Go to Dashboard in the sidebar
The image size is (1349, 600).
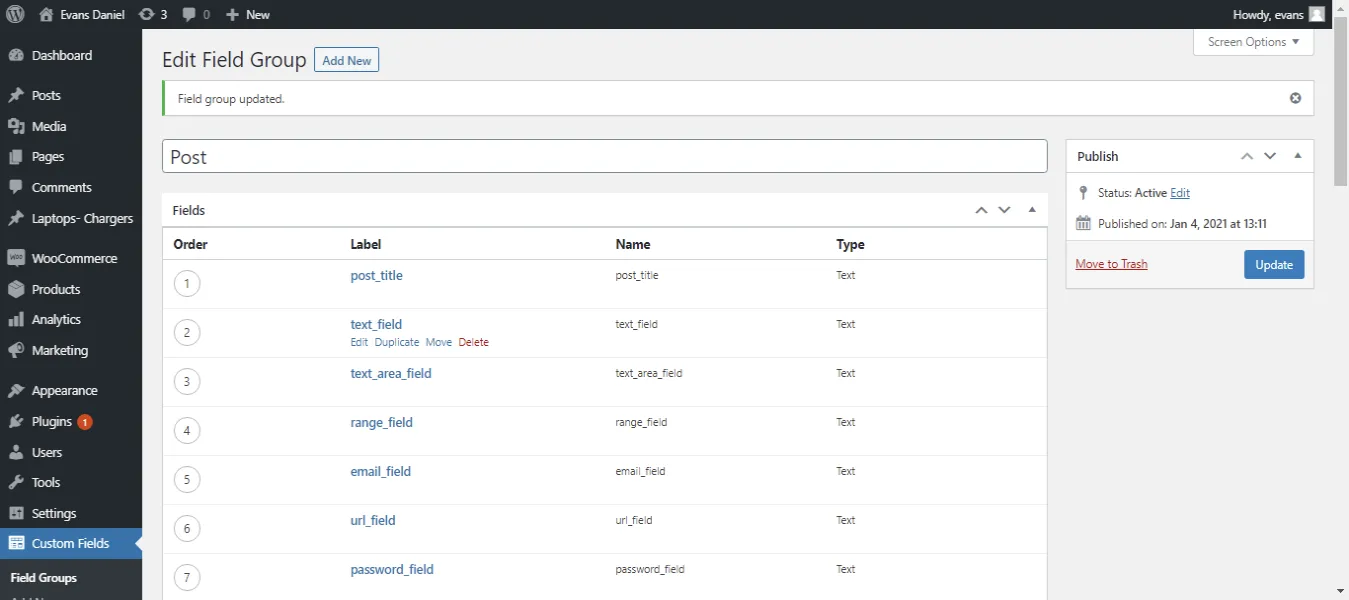[x=61, y=55]
